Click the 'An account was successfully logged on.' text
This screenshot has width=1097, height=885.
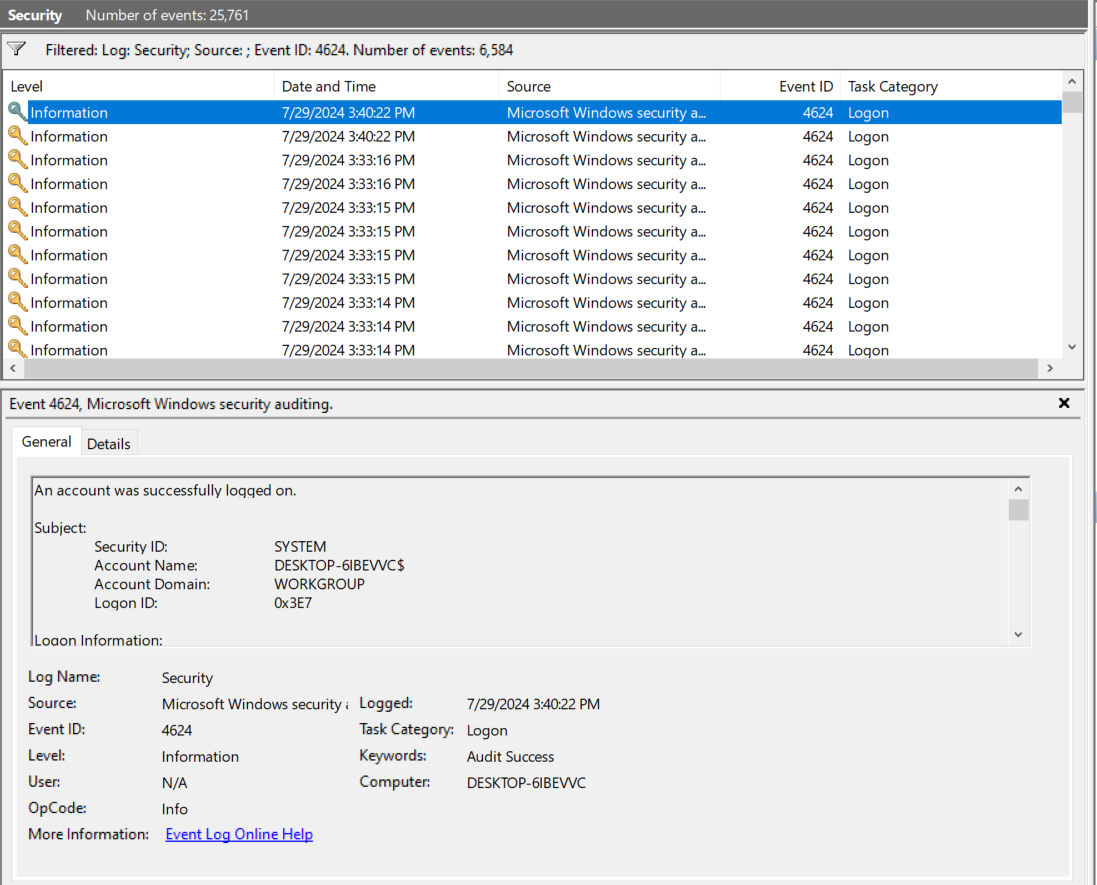click(x=165, y=490)
